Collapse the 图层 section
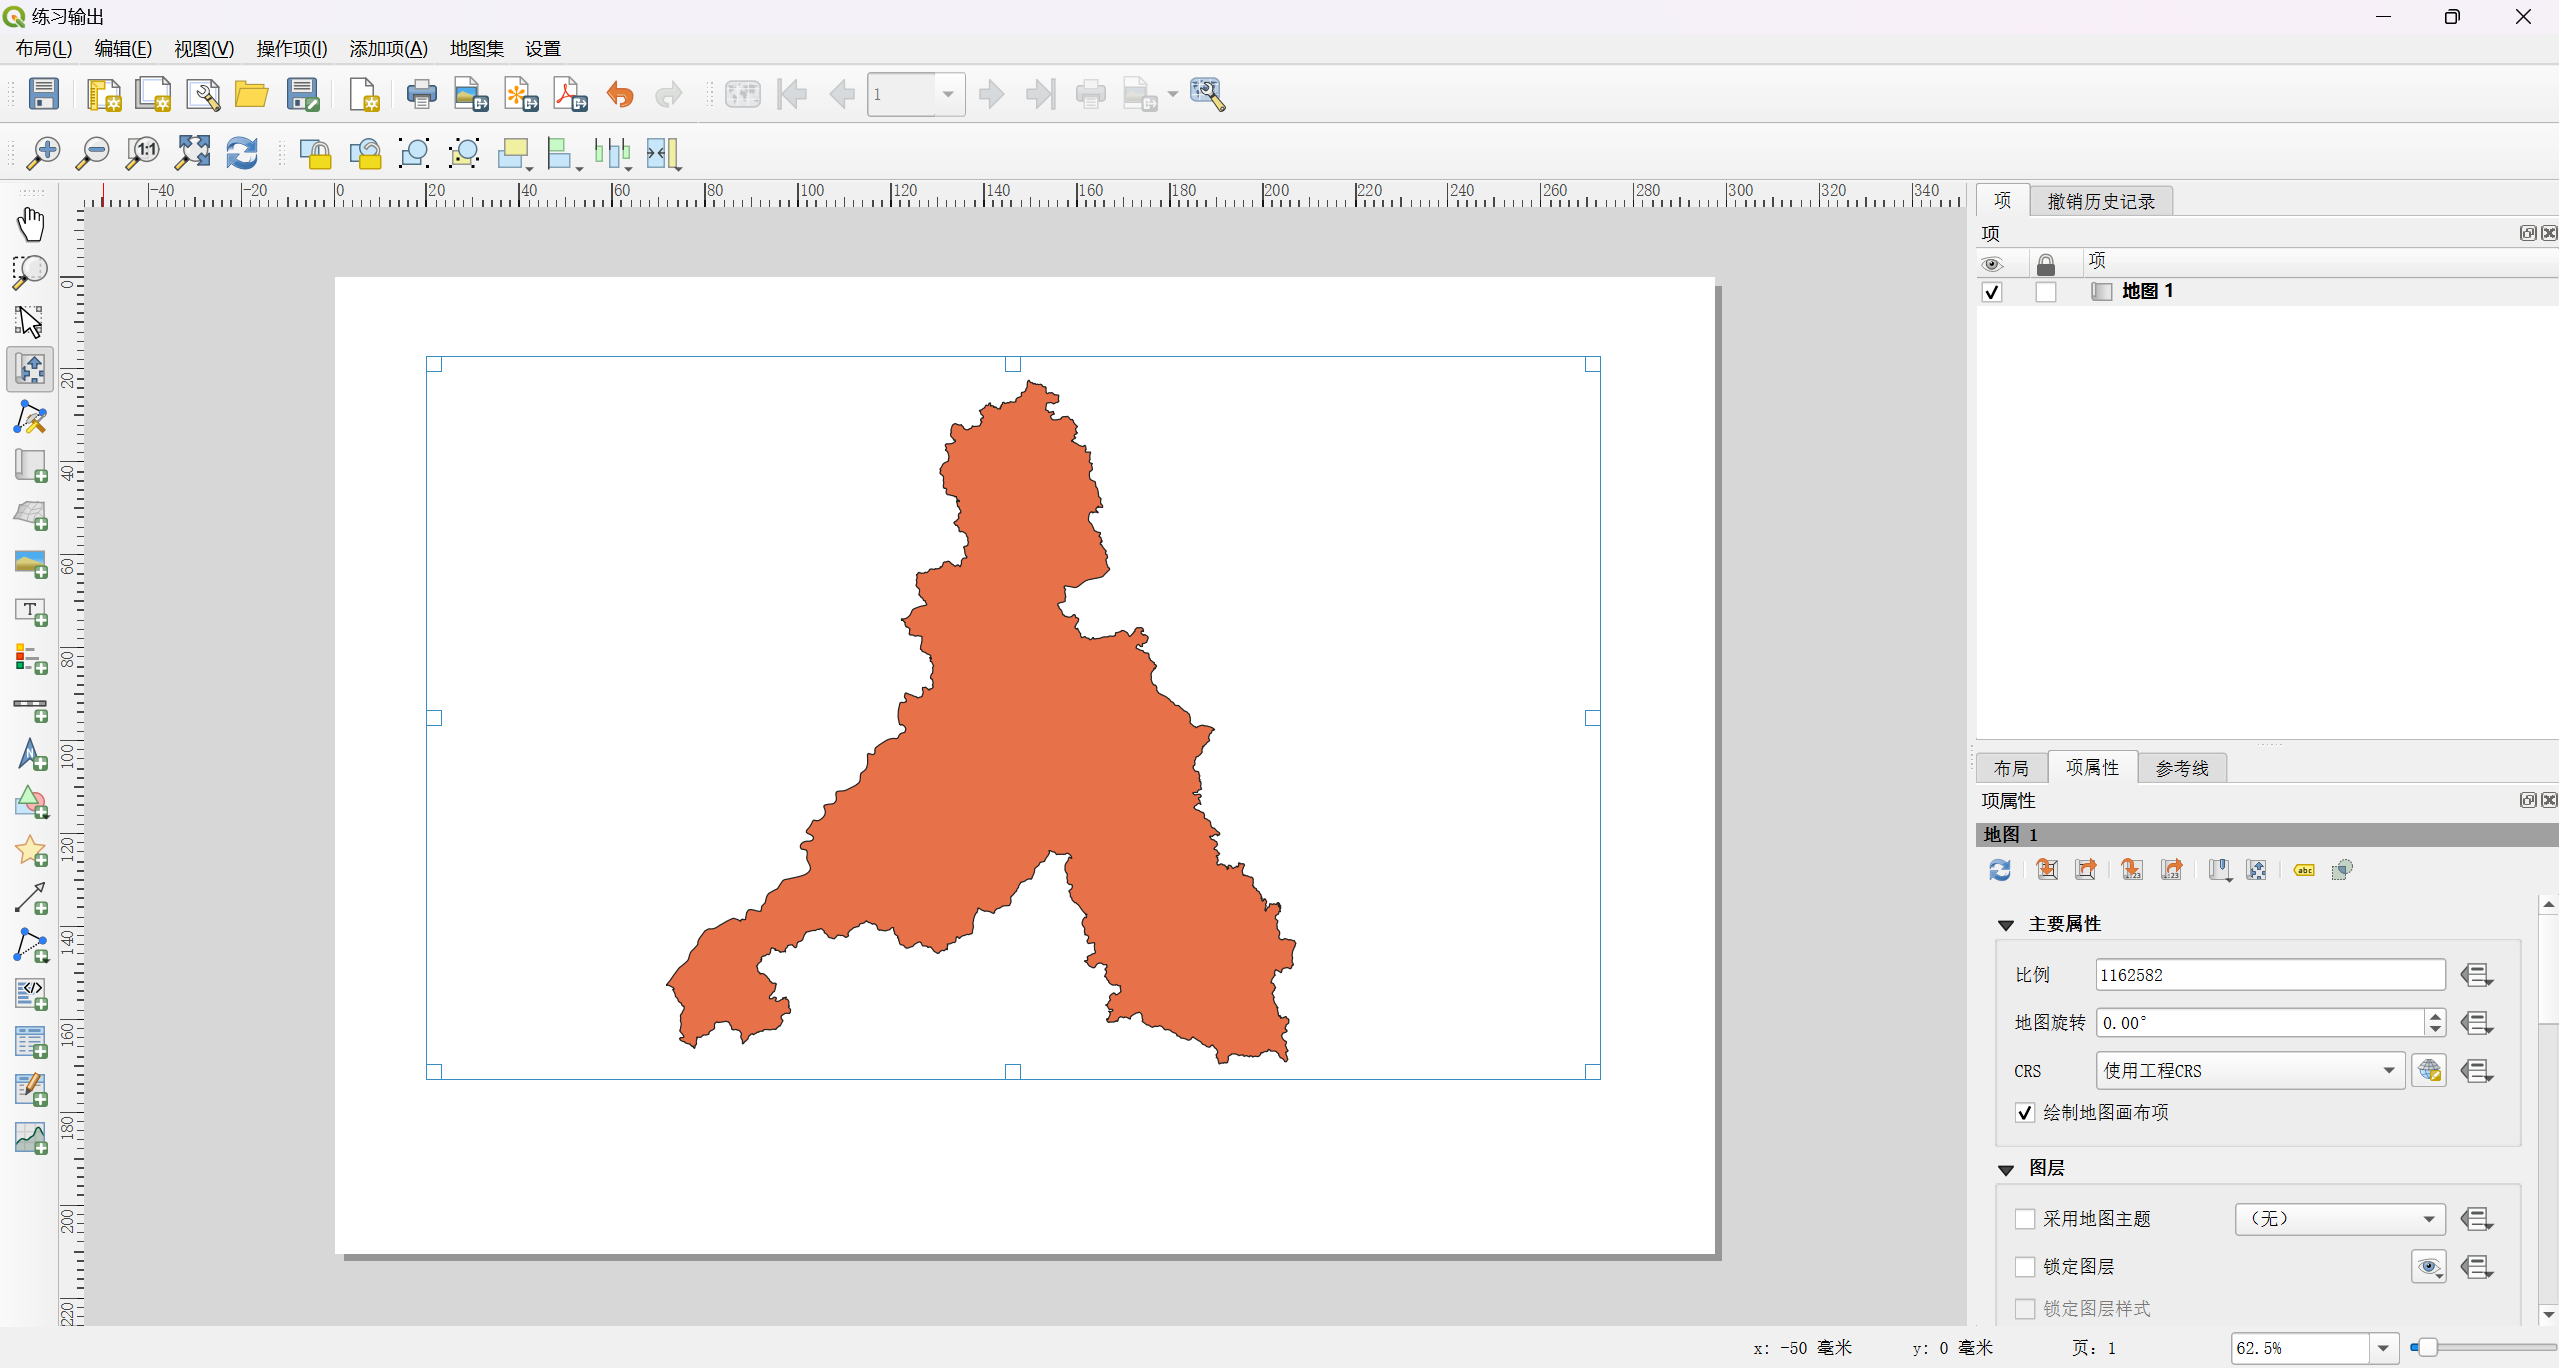The width and height of the screenshot is (2559, 1368). (2006, 1169)
